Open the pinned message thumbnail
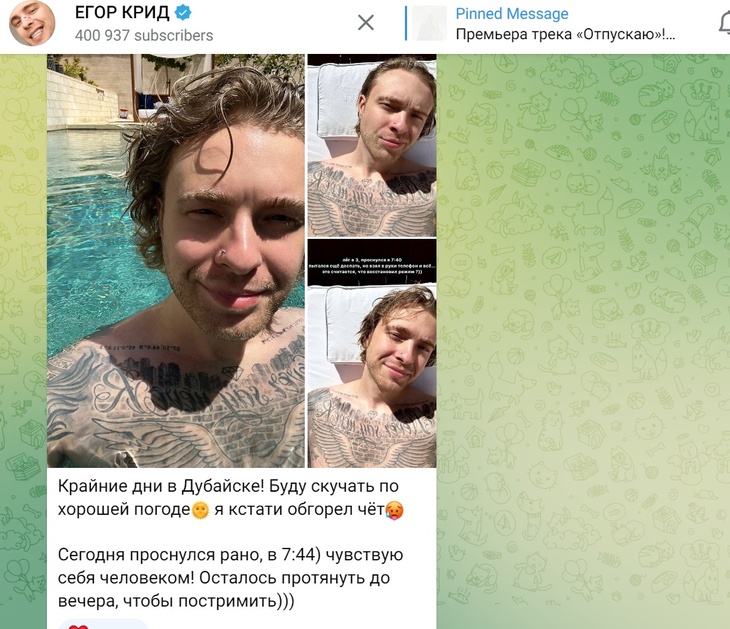The image size is (730, 629). coord(429,23)
